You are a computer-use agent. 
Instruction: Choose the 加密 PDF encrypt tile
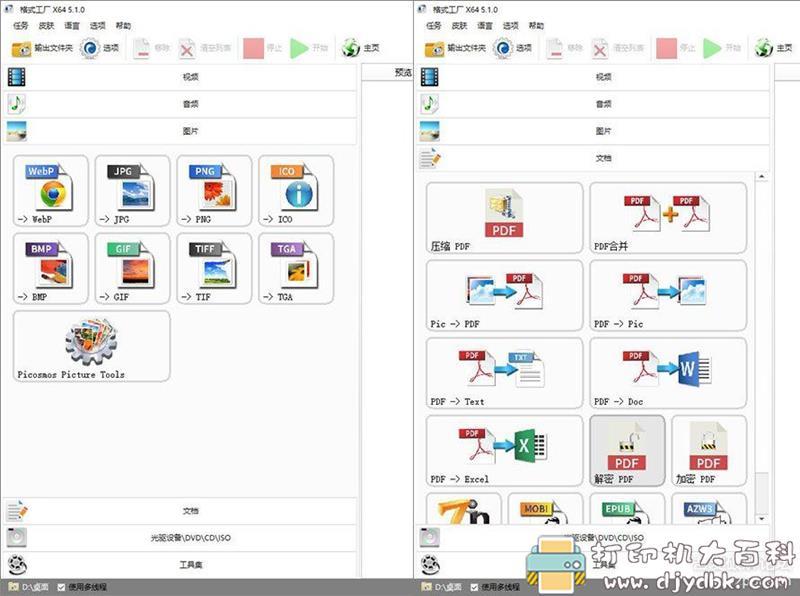coord(709,451)
